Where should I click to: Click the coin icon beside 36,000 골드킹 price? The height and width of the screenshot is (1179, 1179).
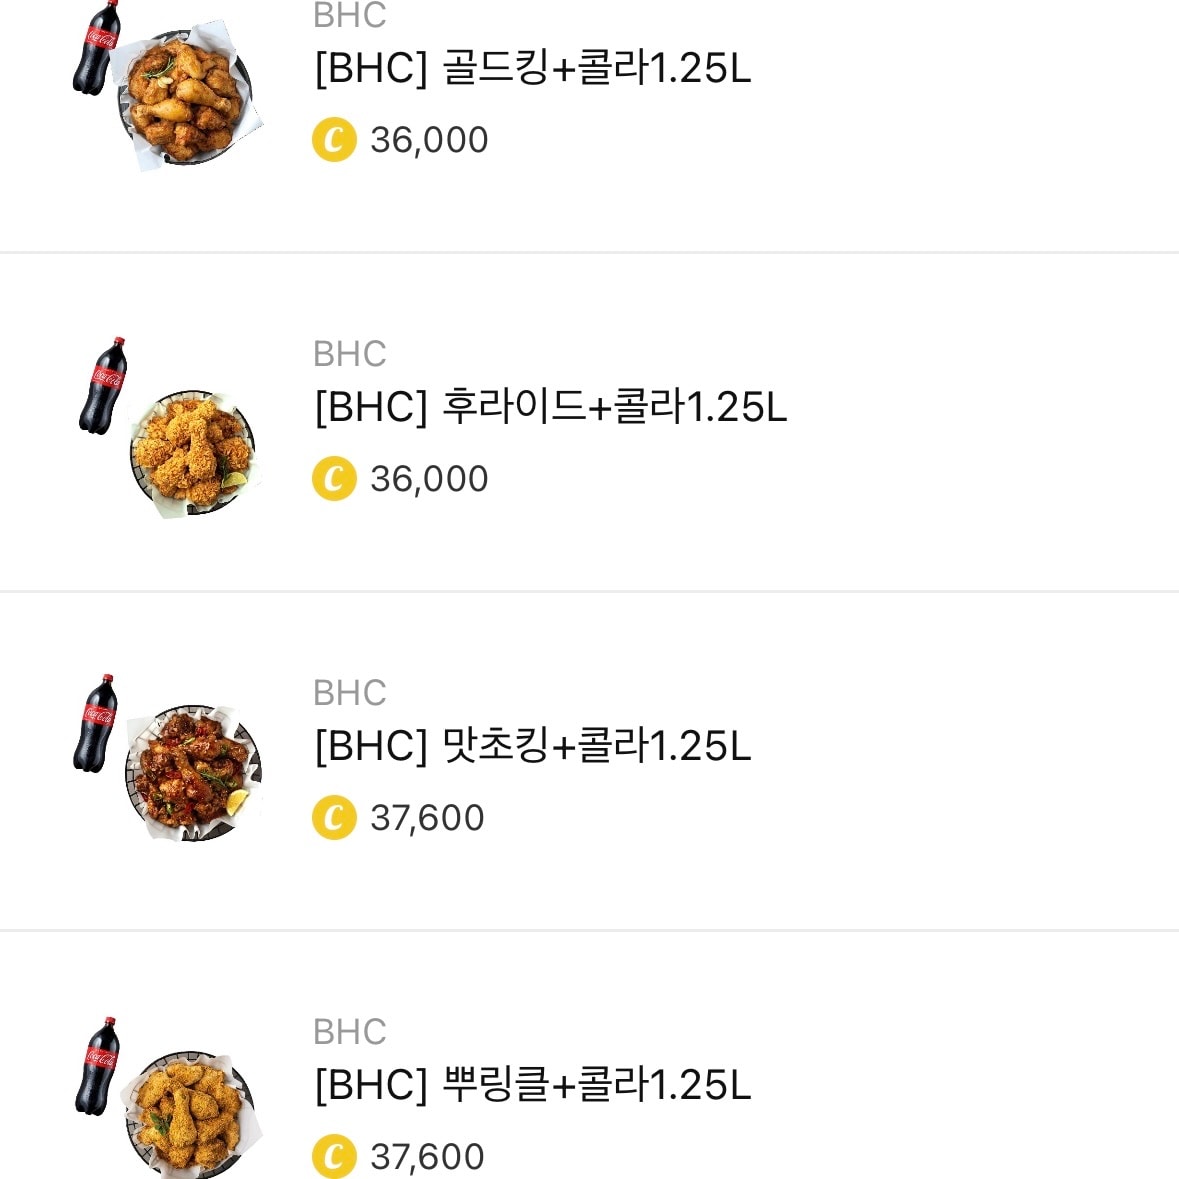(334, 140)
